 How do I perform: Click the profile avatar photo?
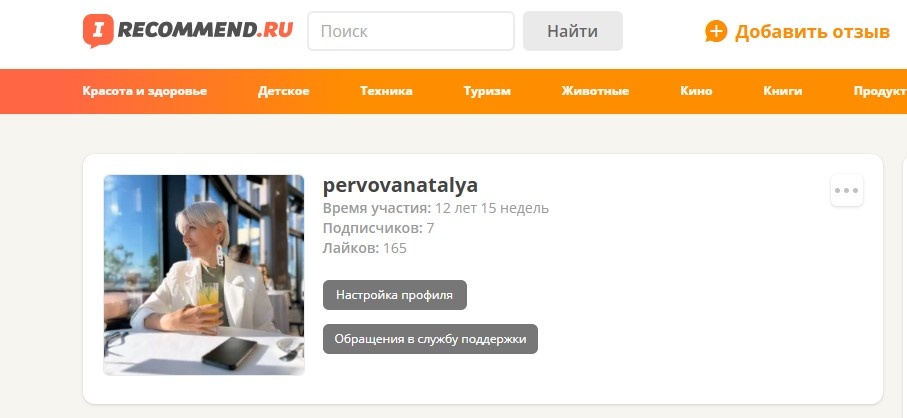[204, 275]
